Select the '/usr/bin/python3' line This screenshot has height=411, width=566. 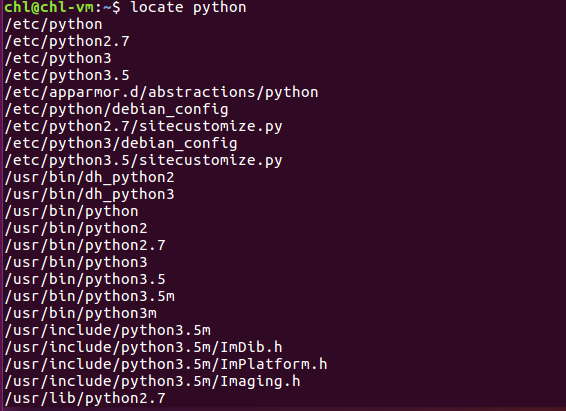76,262
